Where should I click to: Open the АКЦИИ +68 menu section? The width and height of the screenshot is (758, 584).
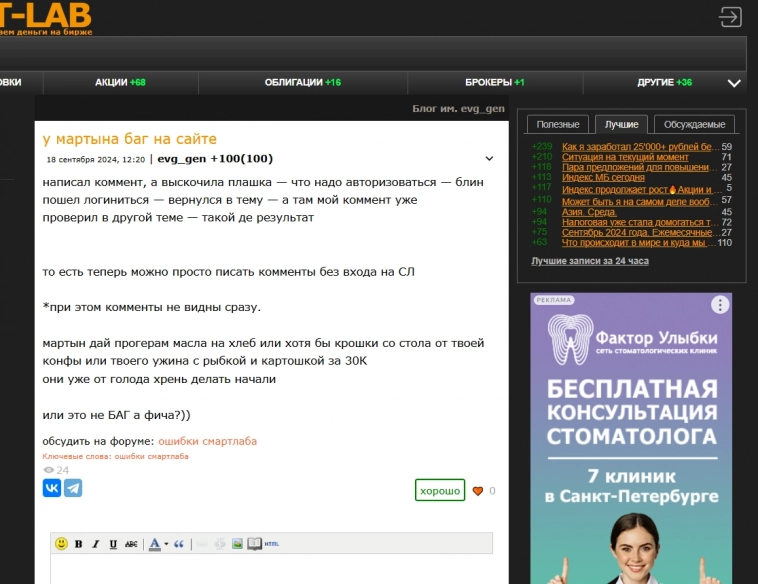[120, 83]
